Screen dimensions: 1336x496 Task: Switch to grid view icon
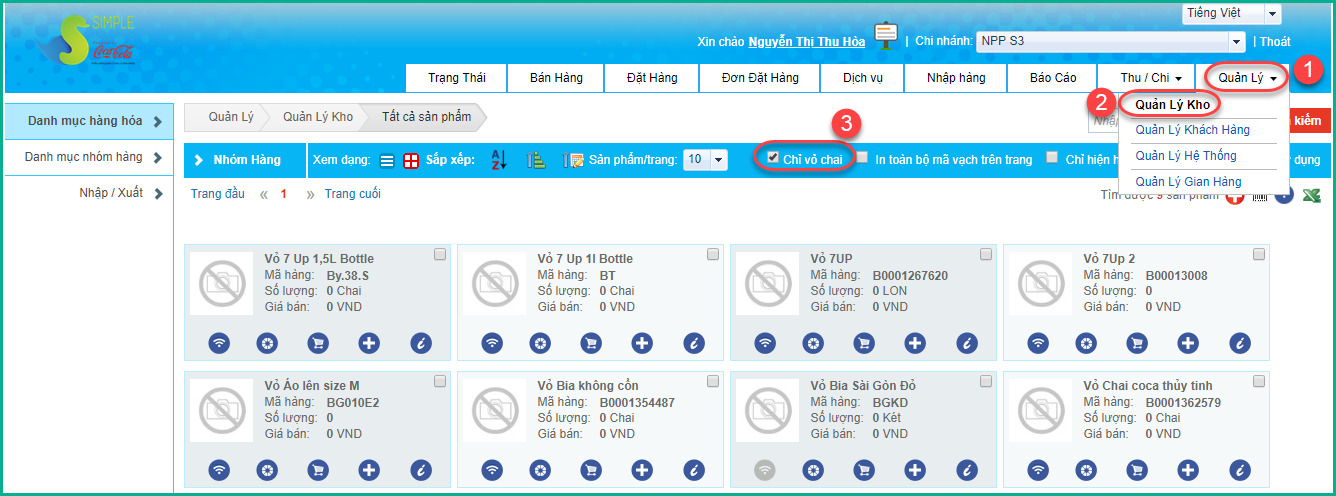click(x=411, y=160)
